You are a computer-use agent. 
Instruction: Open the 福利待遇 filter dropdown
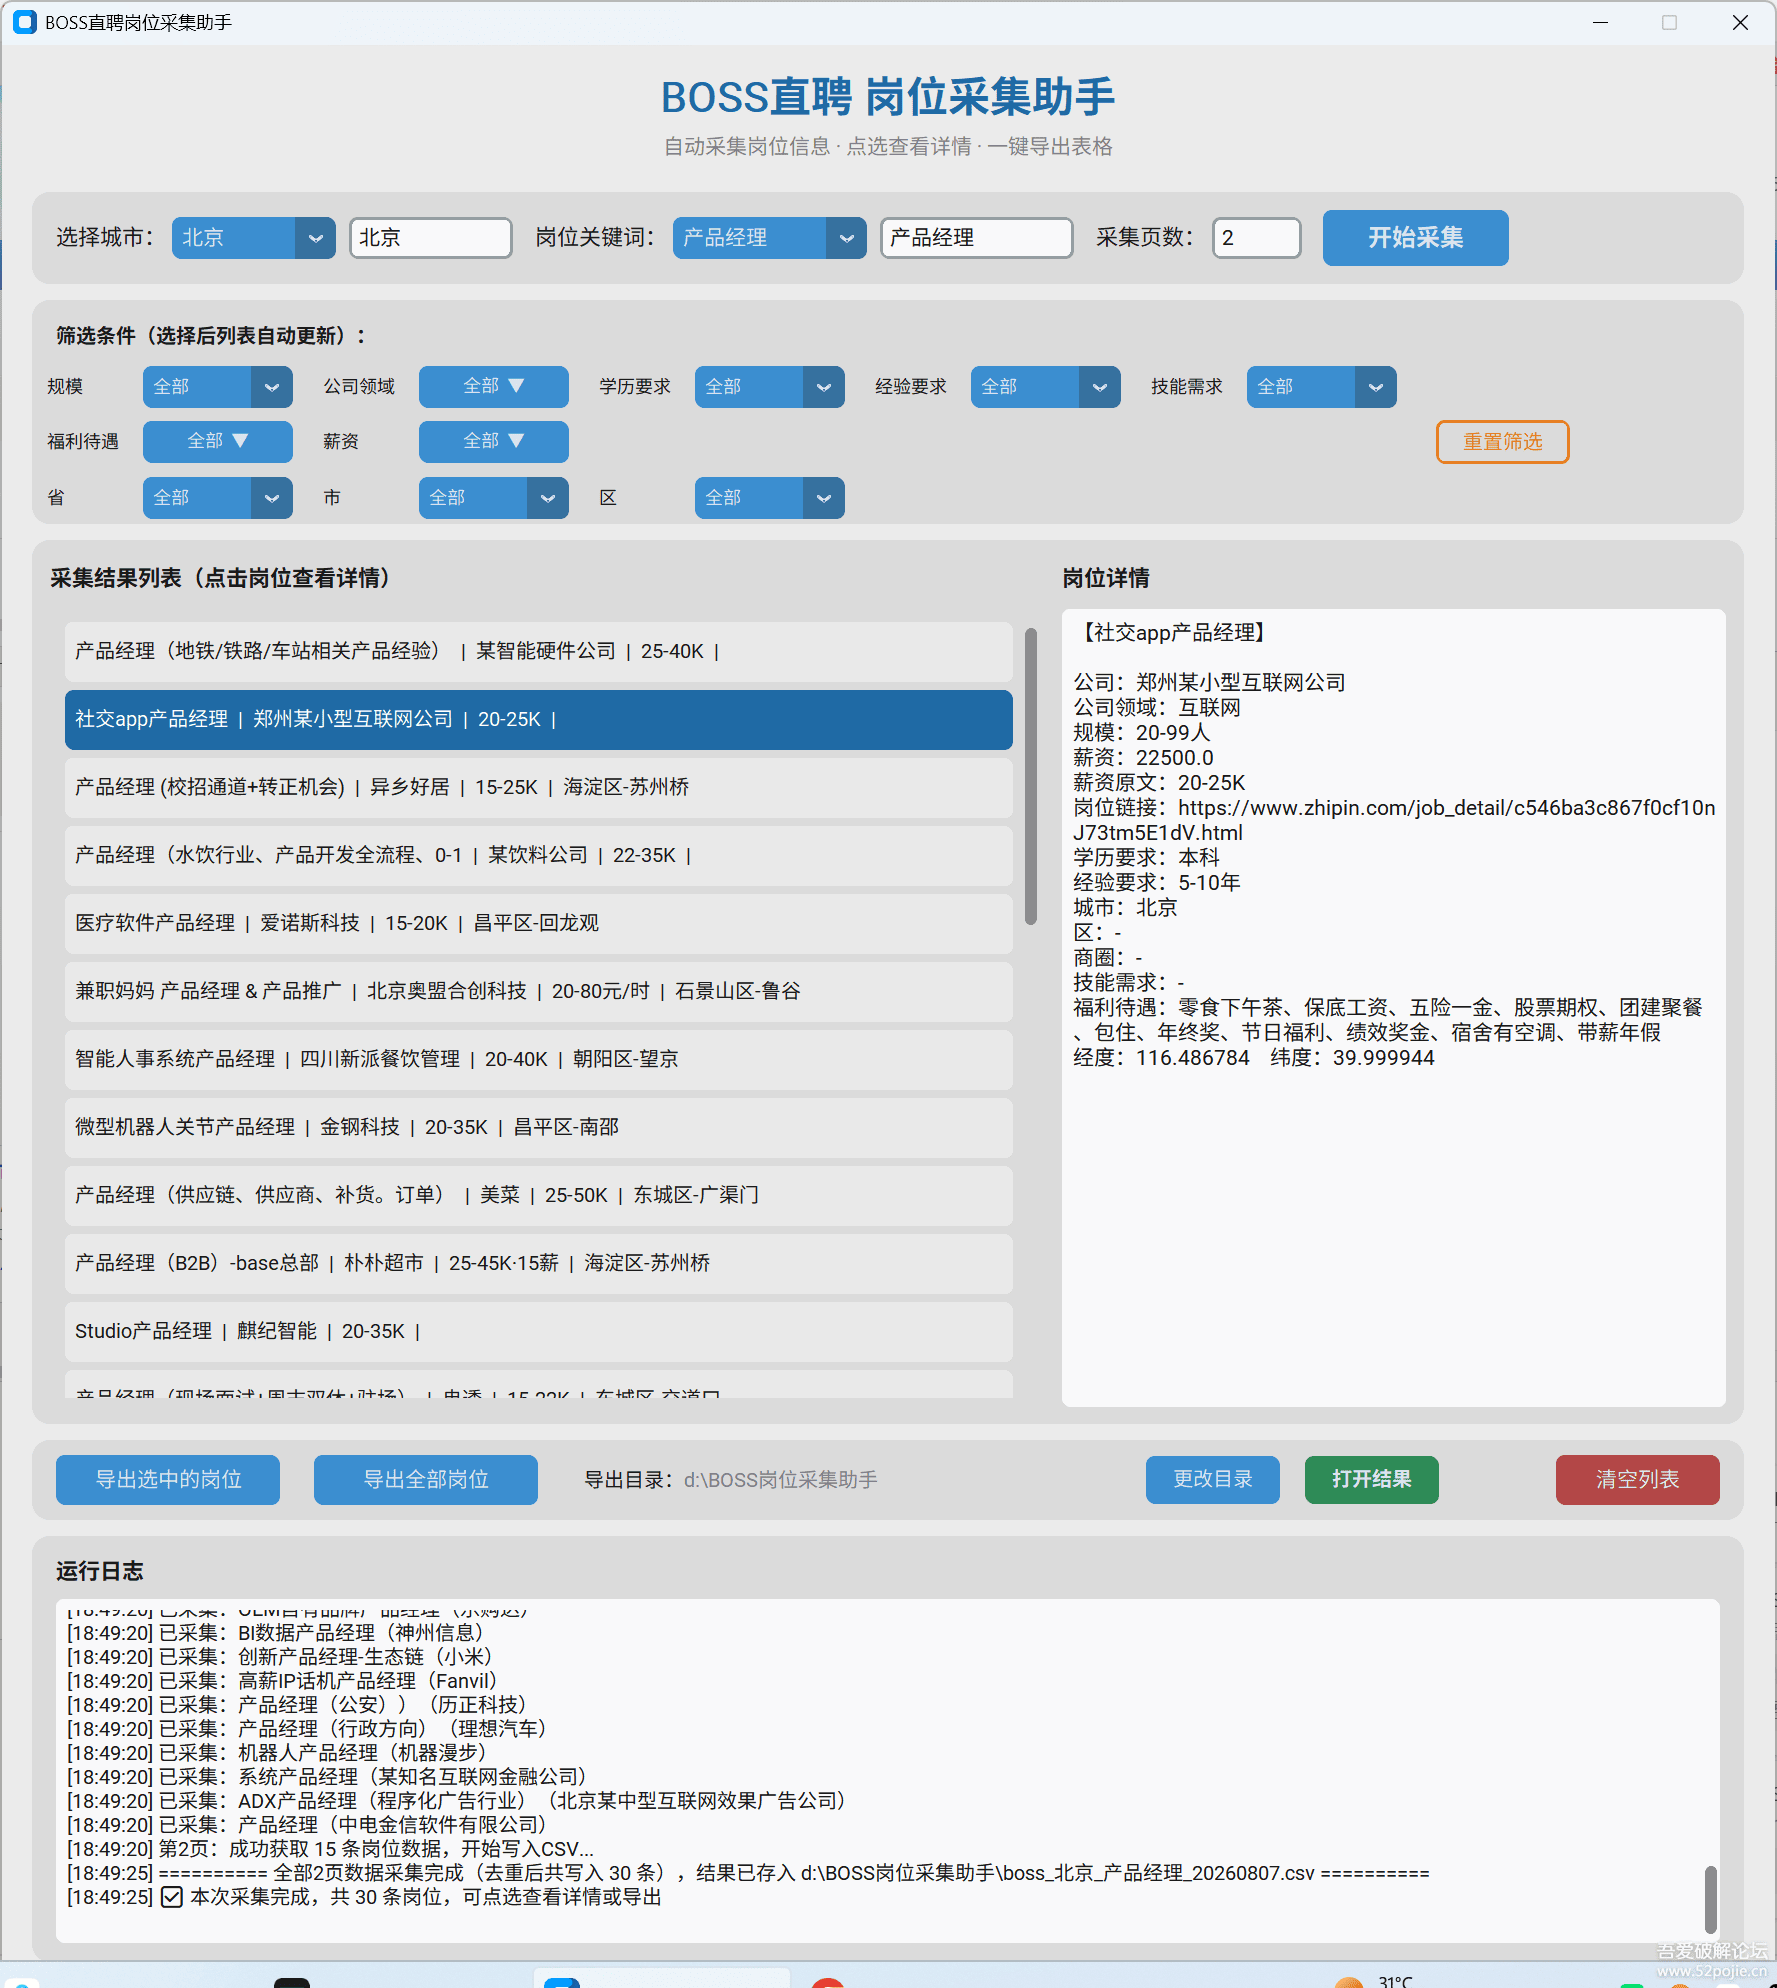pyautogui.click(x=217, y=442)
